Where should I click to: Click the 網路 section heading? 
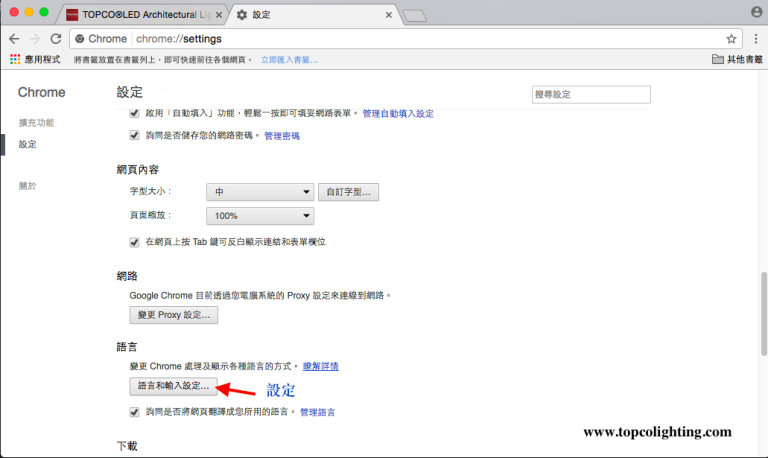127,276
